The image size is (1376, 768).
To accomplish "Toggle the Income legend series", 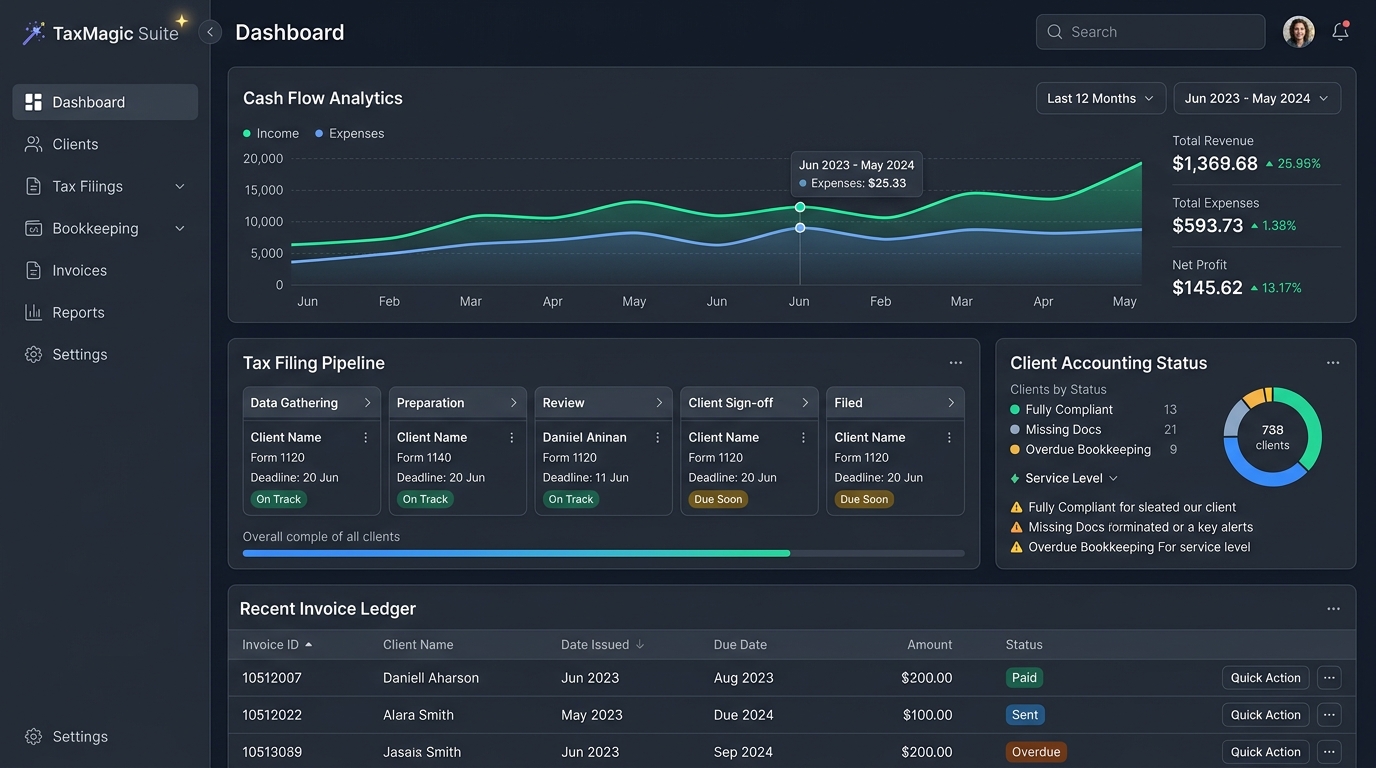I will (x=271, y=133).
